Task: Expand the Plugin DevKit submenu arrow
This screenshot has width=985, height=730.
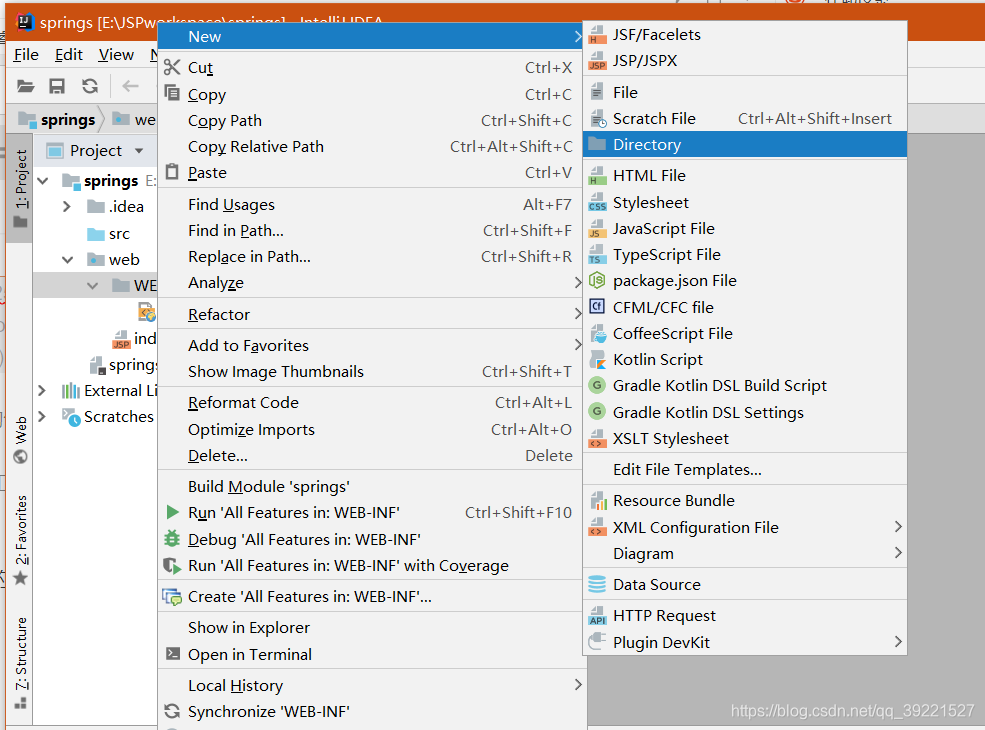Action: point(898,641)
